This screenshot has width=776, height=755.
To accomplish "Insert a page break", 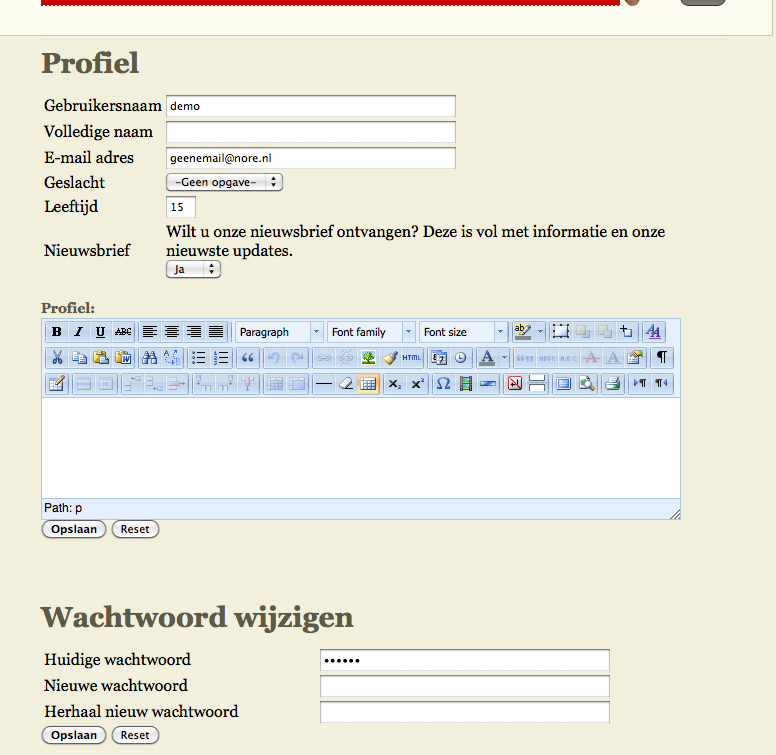I will 537,383.
